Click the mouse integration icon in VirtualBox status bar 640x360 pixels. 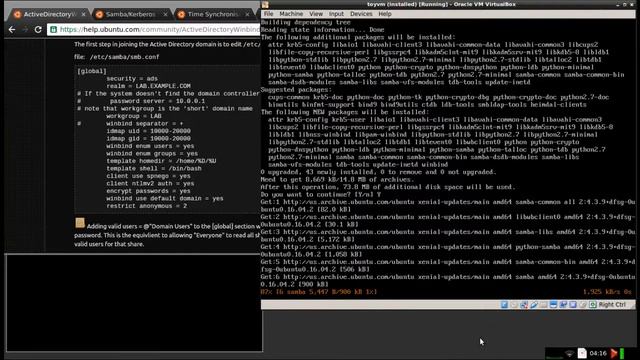(582, 304)
